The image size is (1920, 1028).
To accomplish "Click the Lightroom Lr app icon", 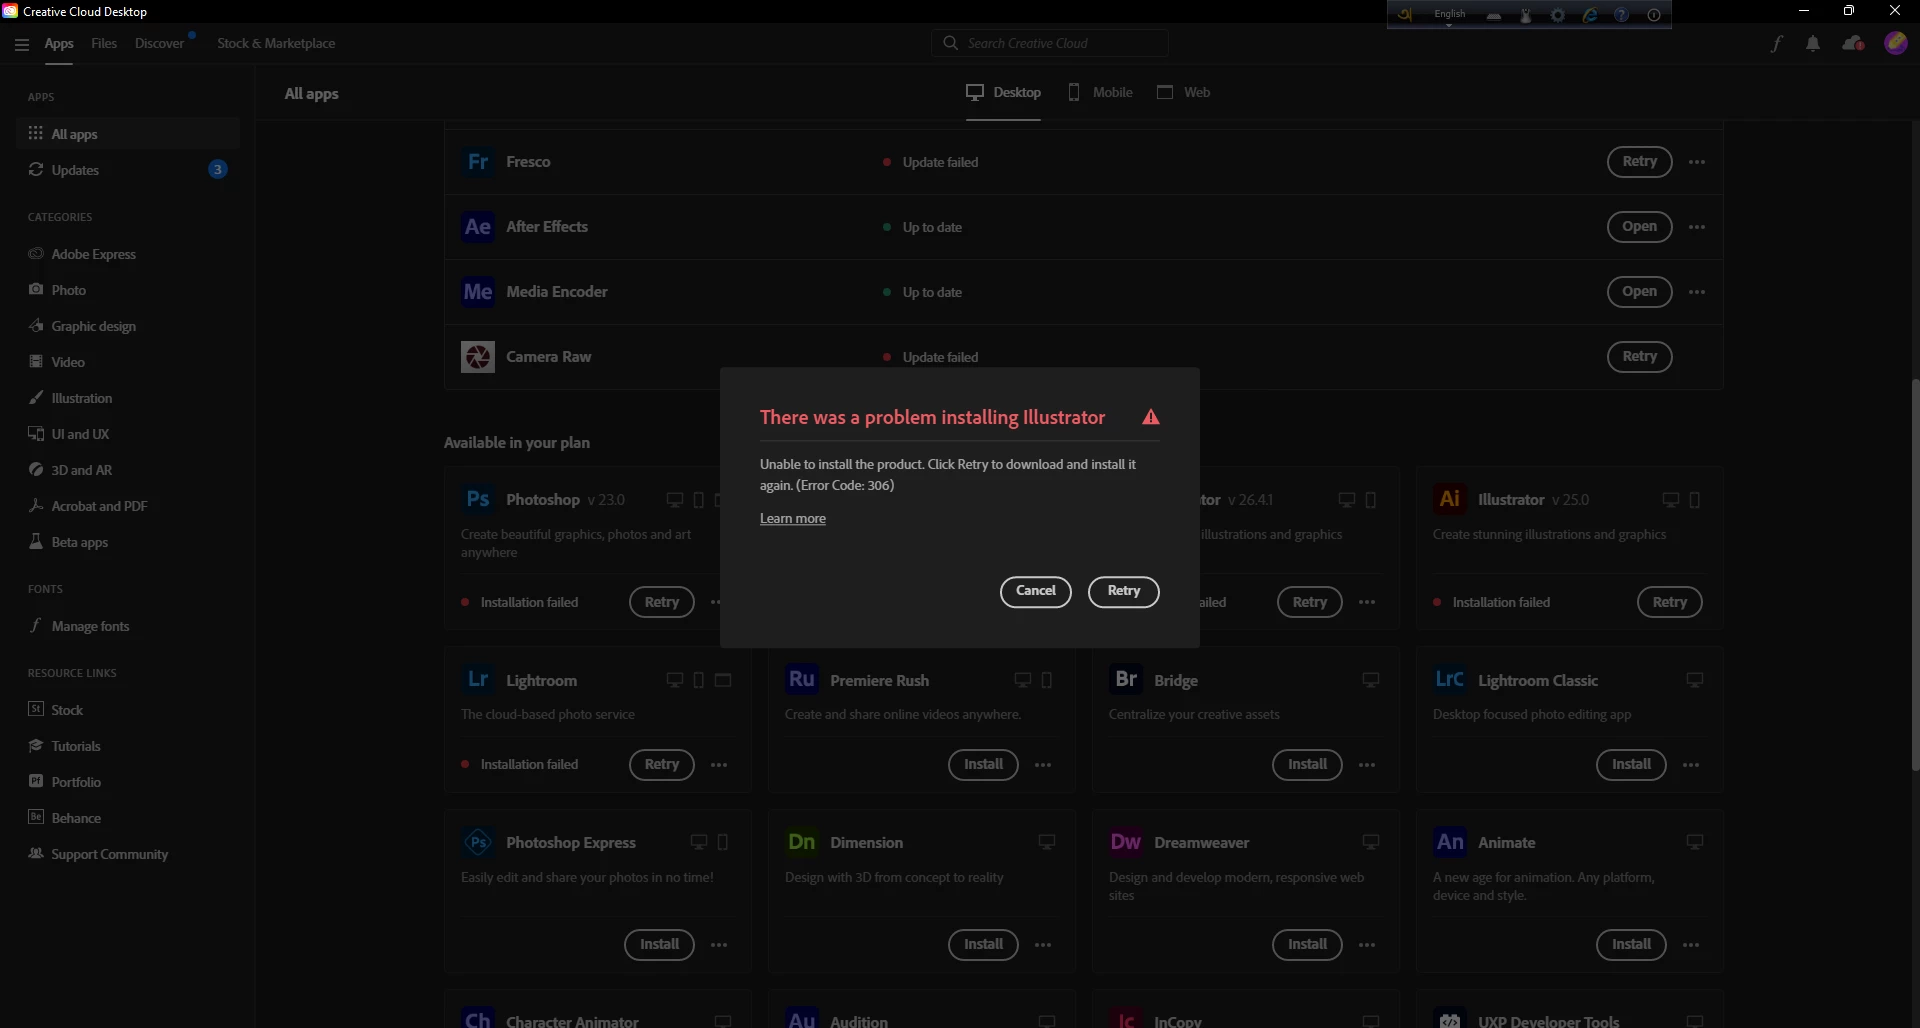I will (478, 680).
